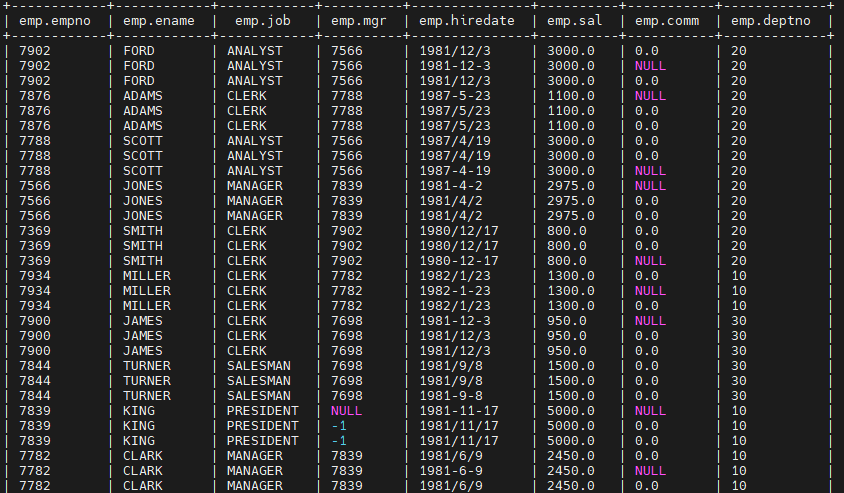844x493 pixels.
Task: Click NULL comm in the 1982-1-23 MILLER row
Action: (650, 291)
